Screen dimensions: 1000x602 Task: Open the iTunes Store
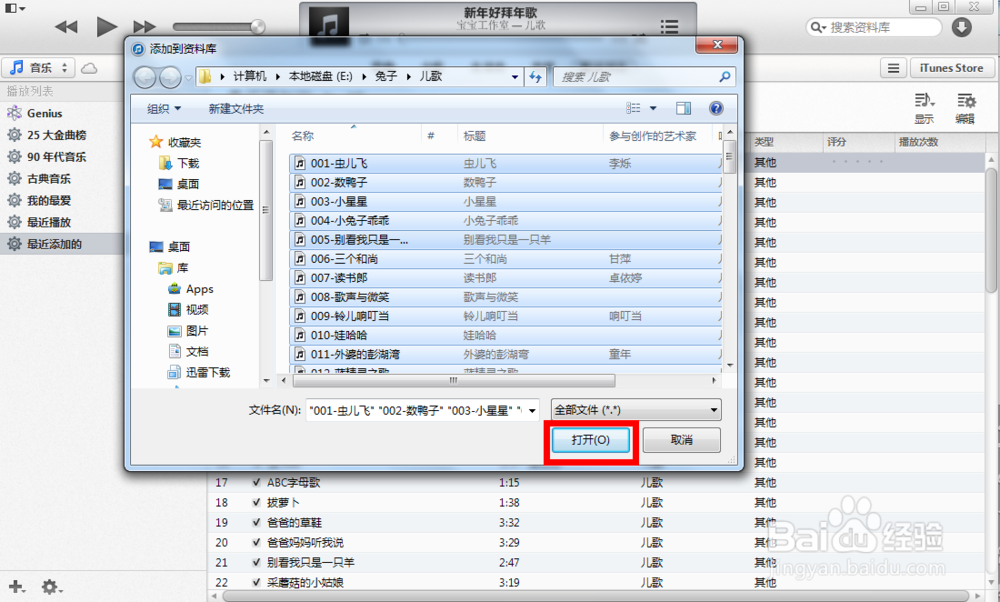[x=950, y=67]
